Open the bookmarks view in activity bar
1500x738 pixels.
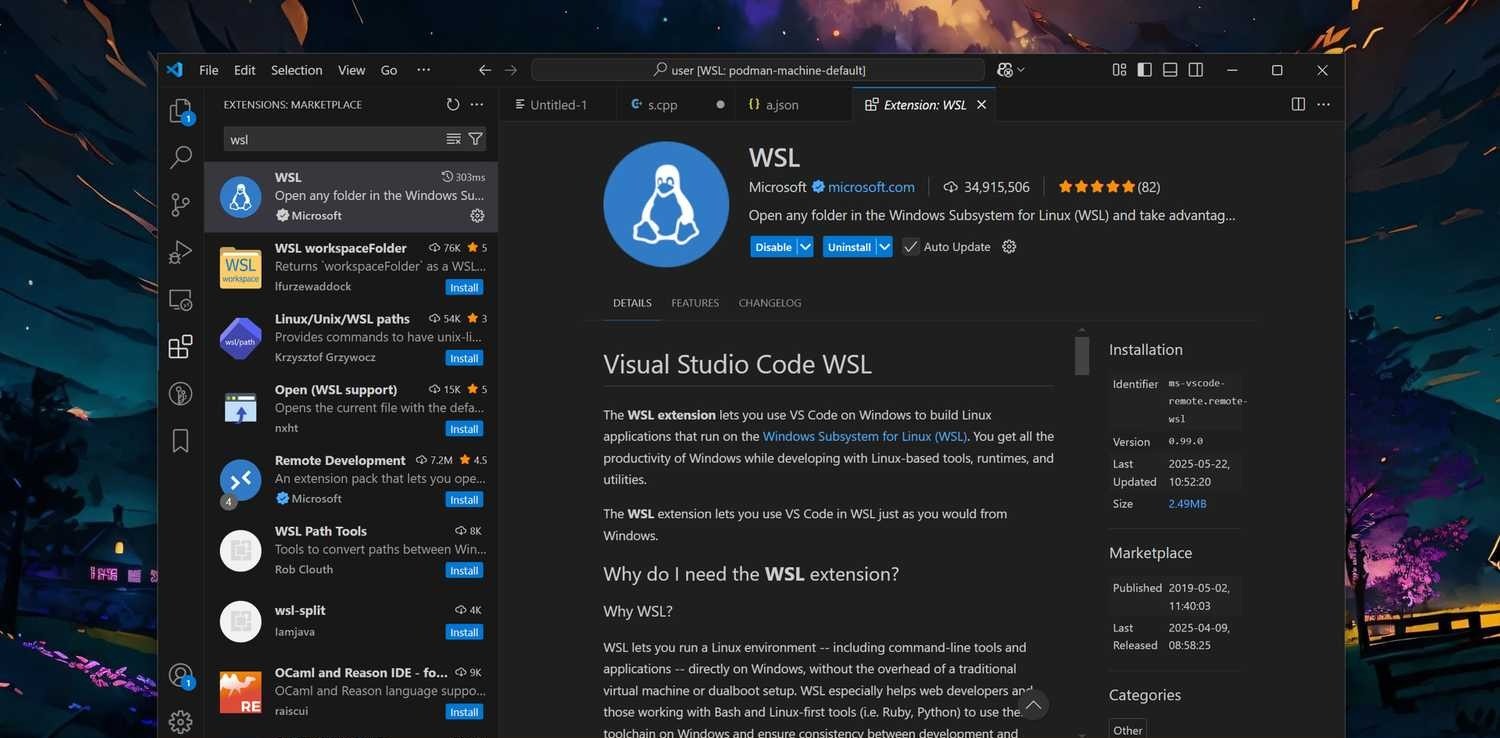click(x=180, y=441)
